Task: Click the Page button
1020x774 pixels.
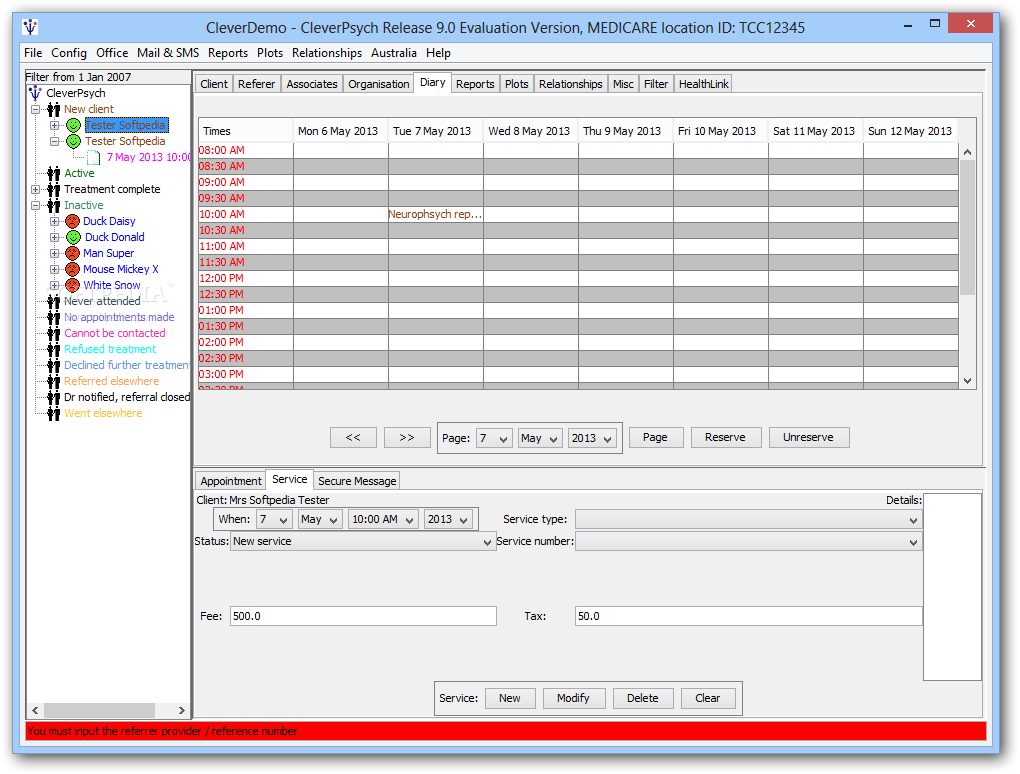Action: 655,438
